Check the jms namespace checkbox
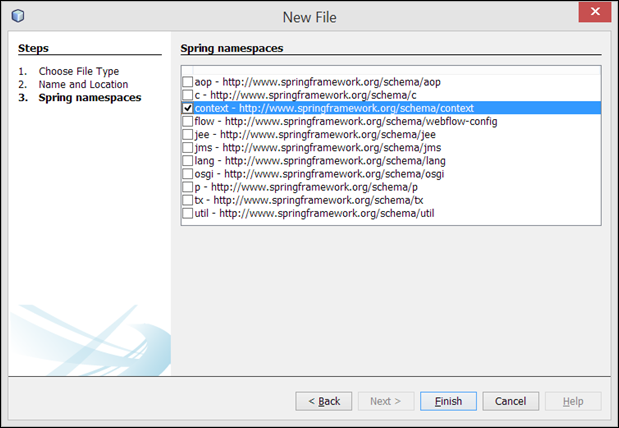The width and height of the screenshot is (619, 428). pyautogui.click(x=188, y=148)
